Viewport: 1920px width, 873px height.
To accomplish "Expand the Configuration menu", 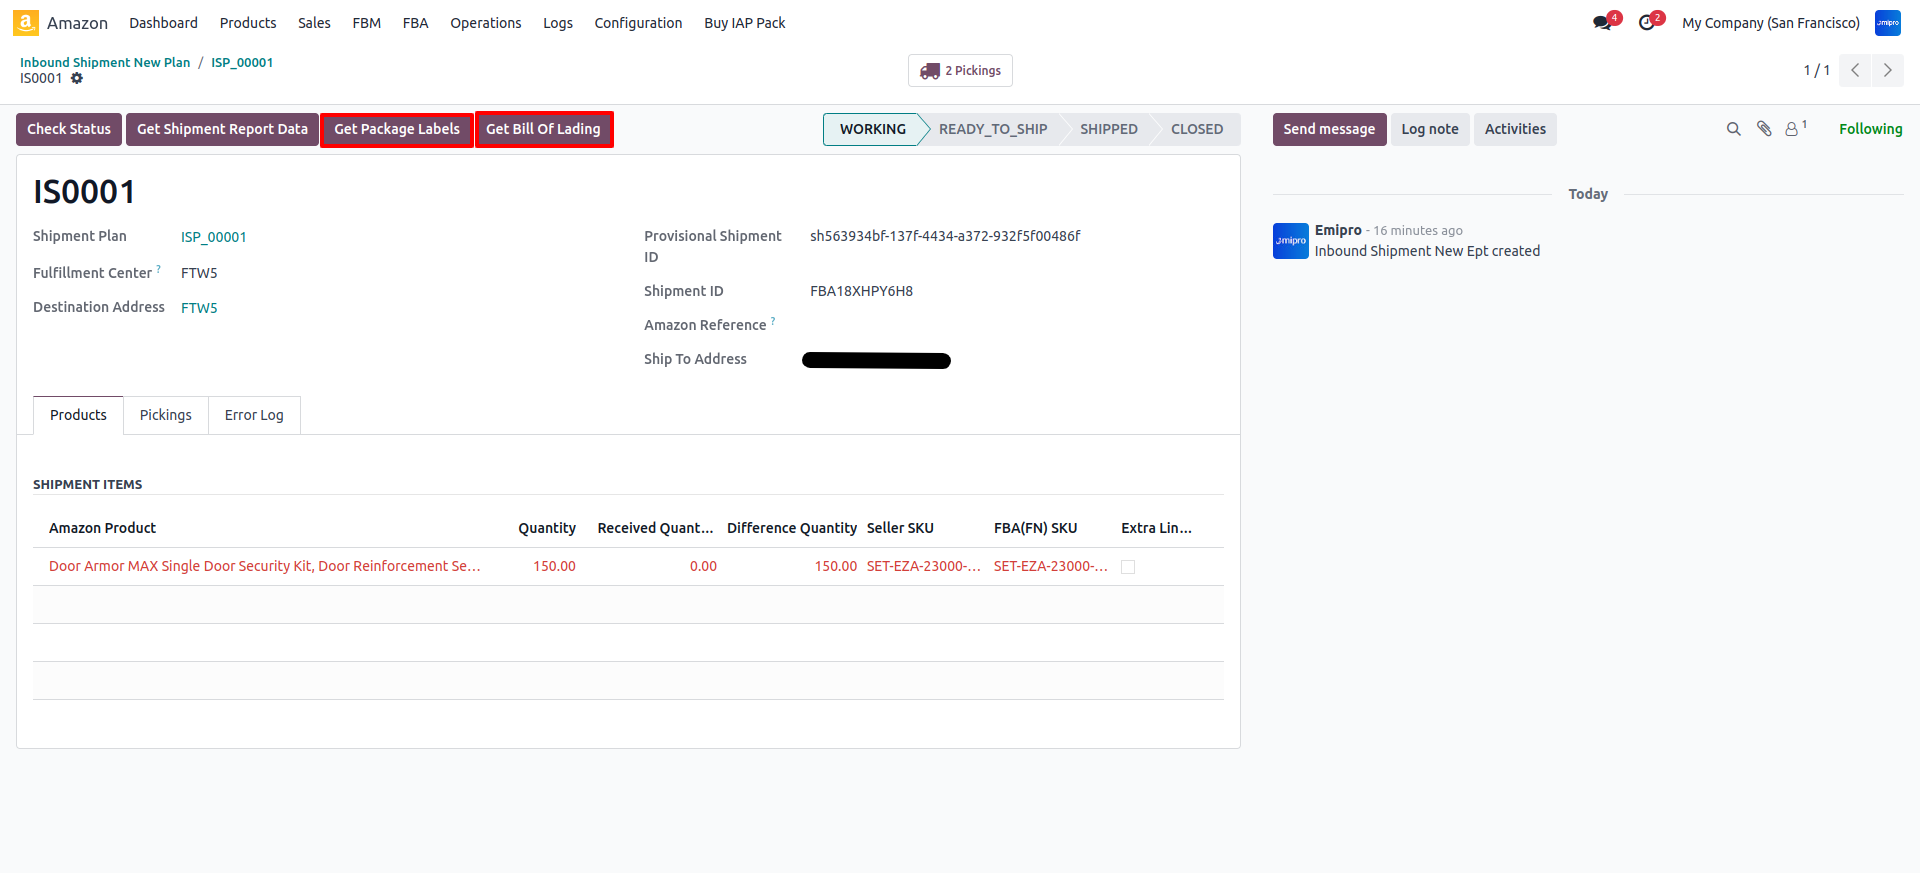I will 638,23.
